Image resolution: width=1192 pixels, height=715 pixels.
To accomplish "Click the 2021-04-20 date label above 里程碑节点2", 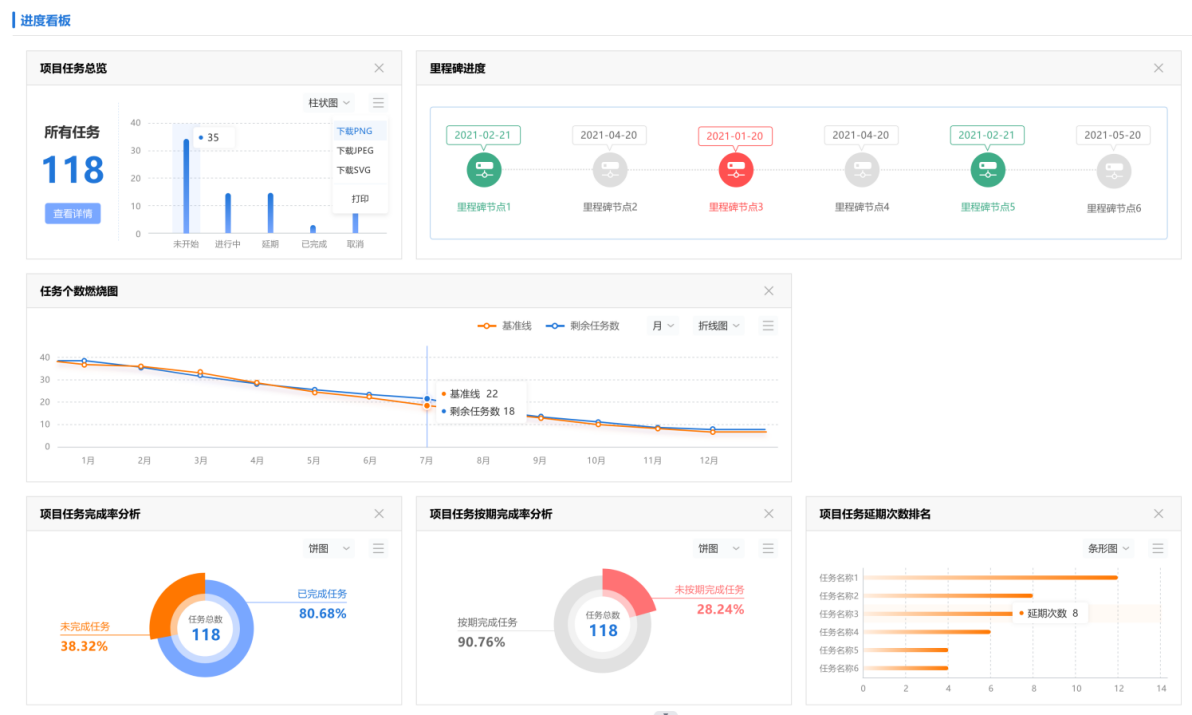I will (608, 135).
